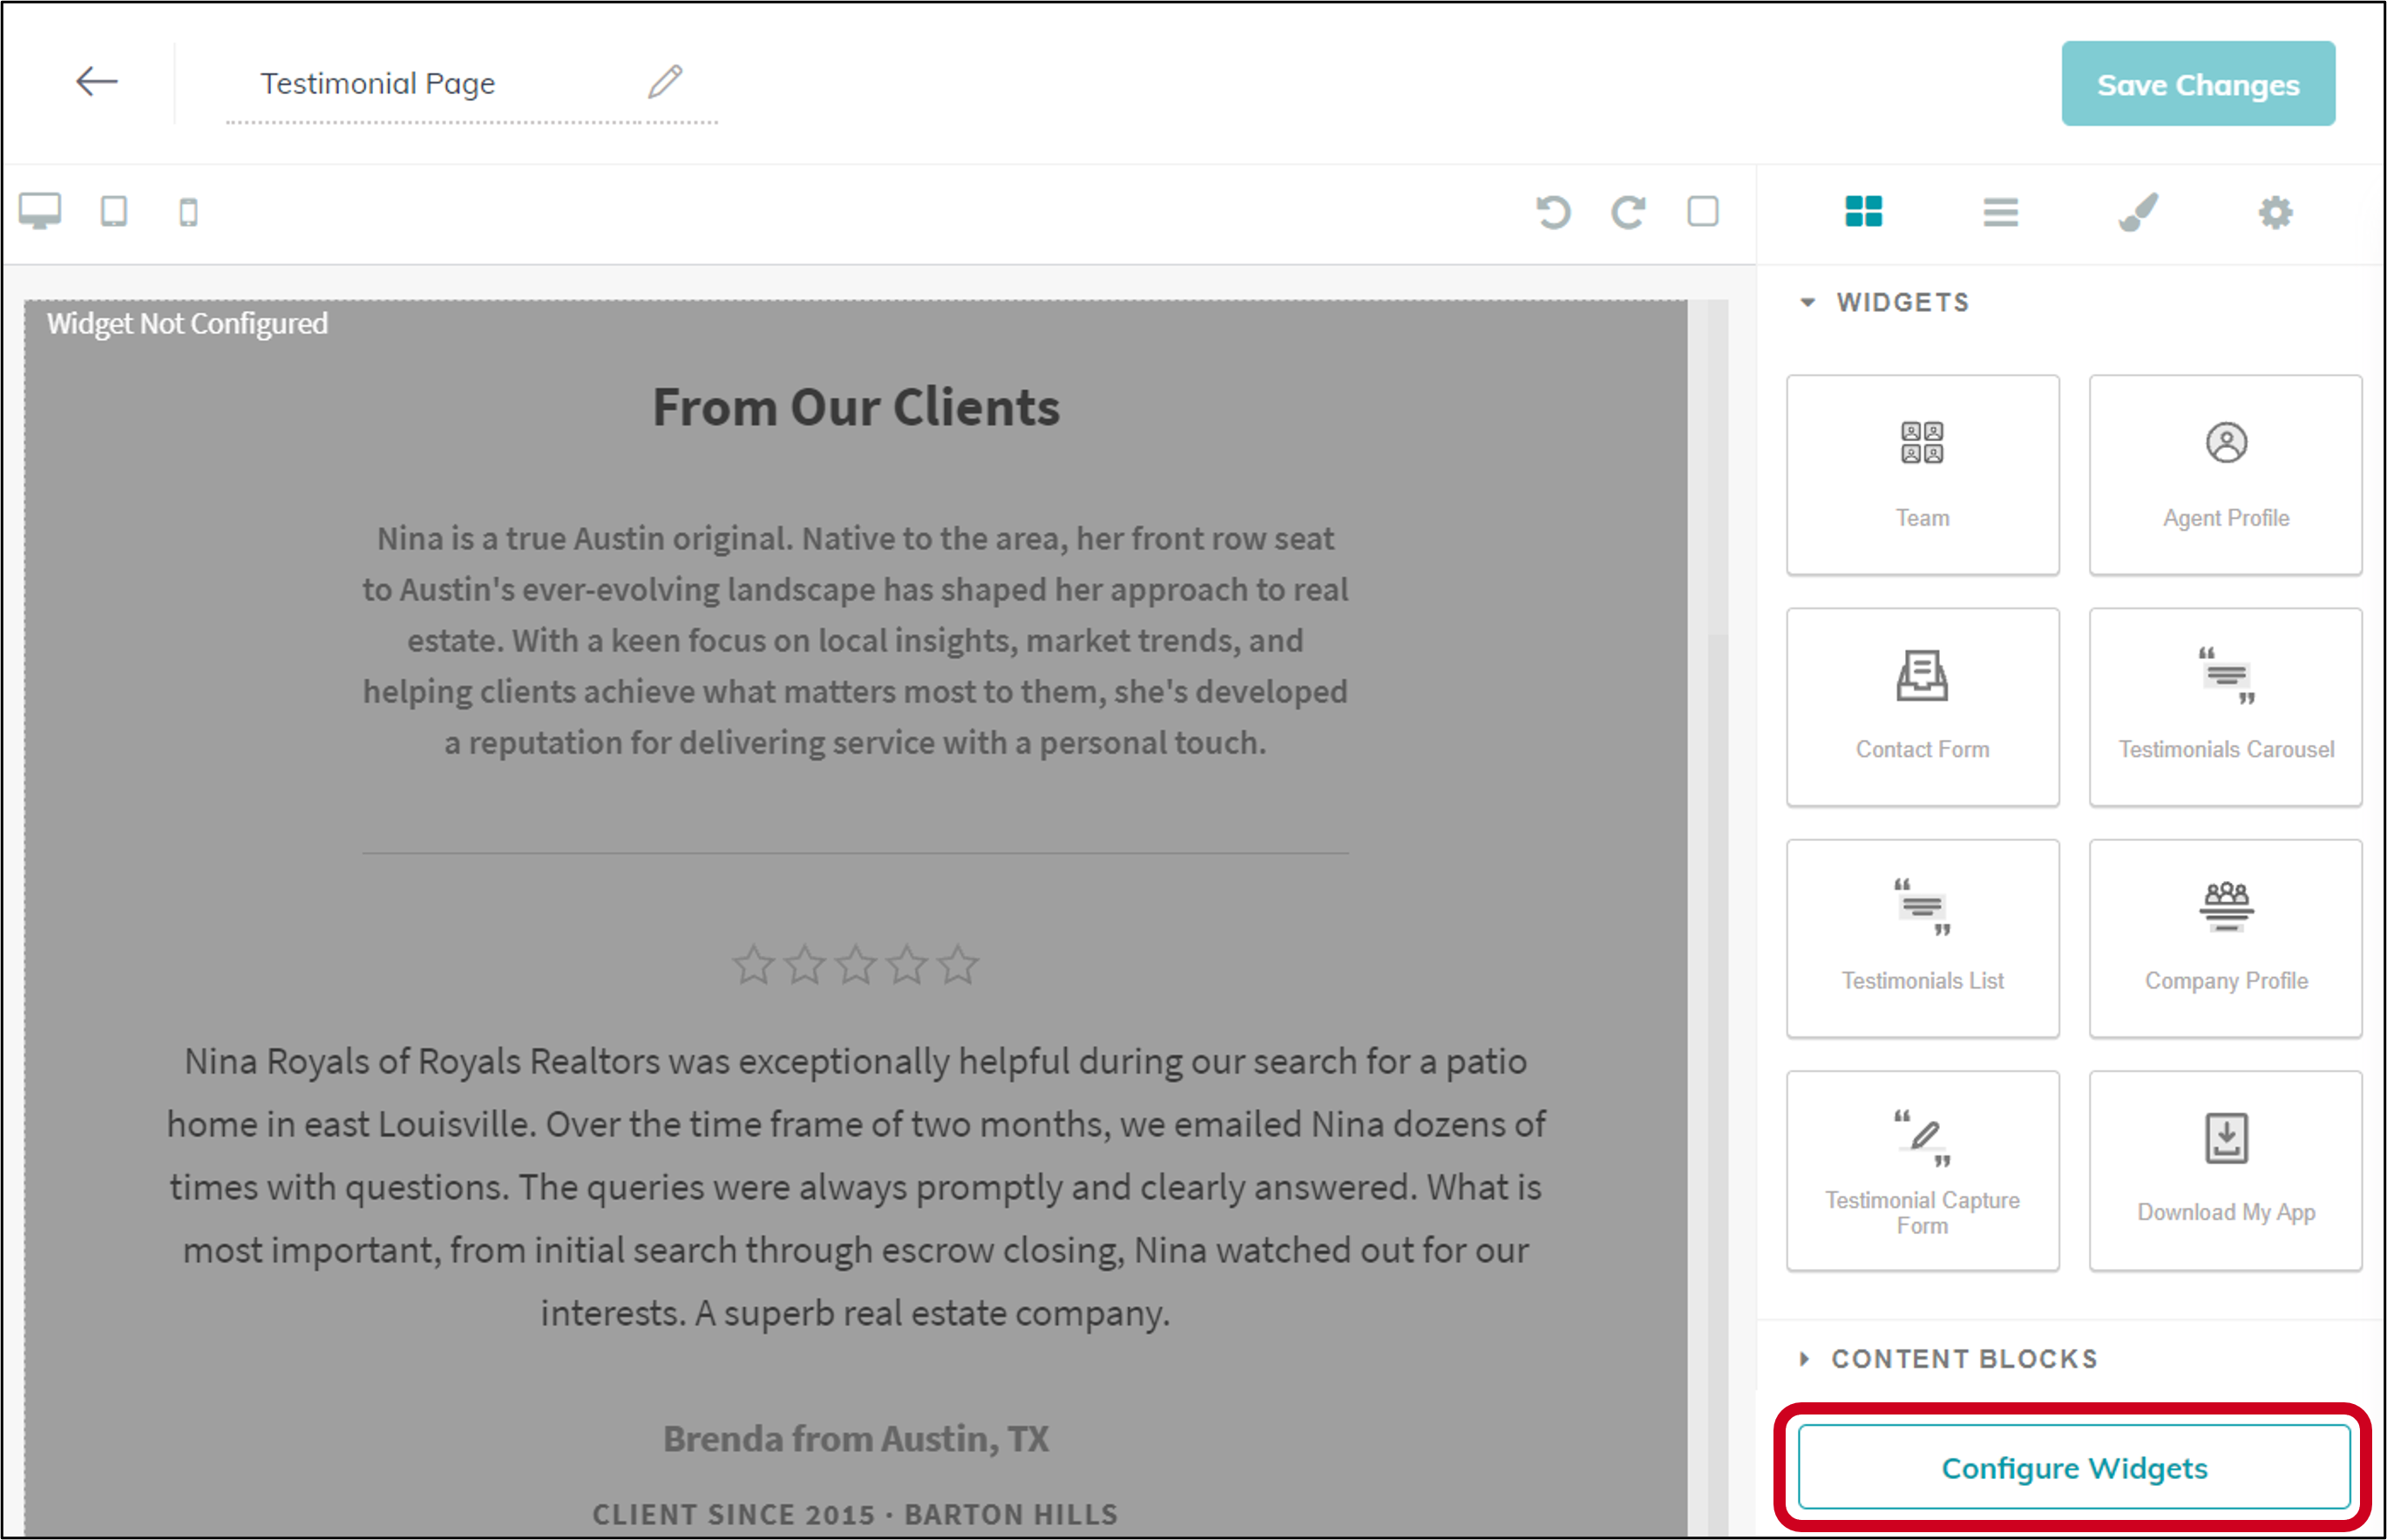Select the Contact Form widget
Viewport: 2387px width, 1540px height.
[x=1922, y=706]
